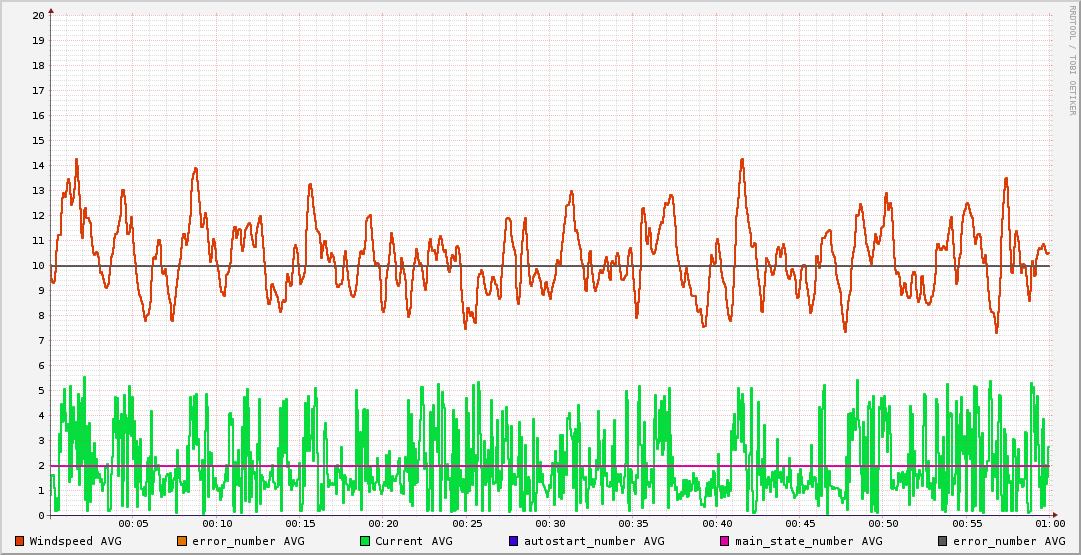This screenshot has width=1081, height=555.
Task: Click the y-axis value 20 label
Action: [38, 16]
